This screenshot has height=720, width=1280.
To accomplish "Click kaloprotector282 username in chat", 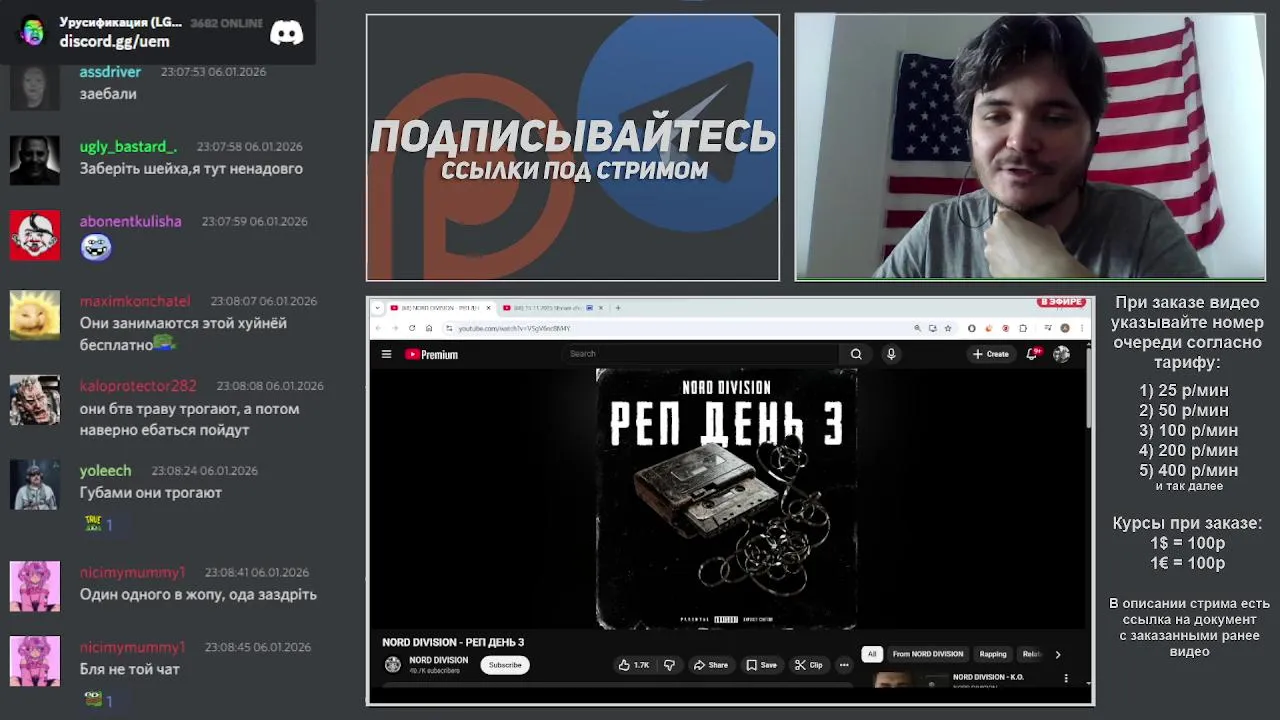I will tap(138, 386).
